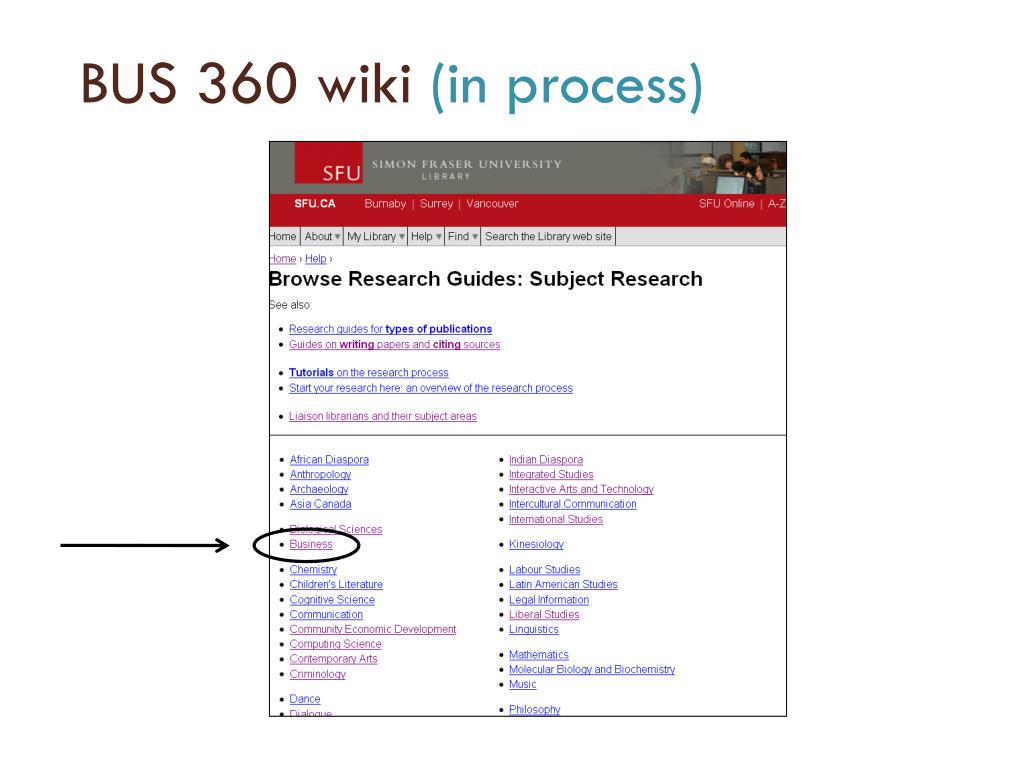The width and height of the screenshot is (1024, 768).
Task: Expand the Help menu dropdown
Action: point(426,236)
